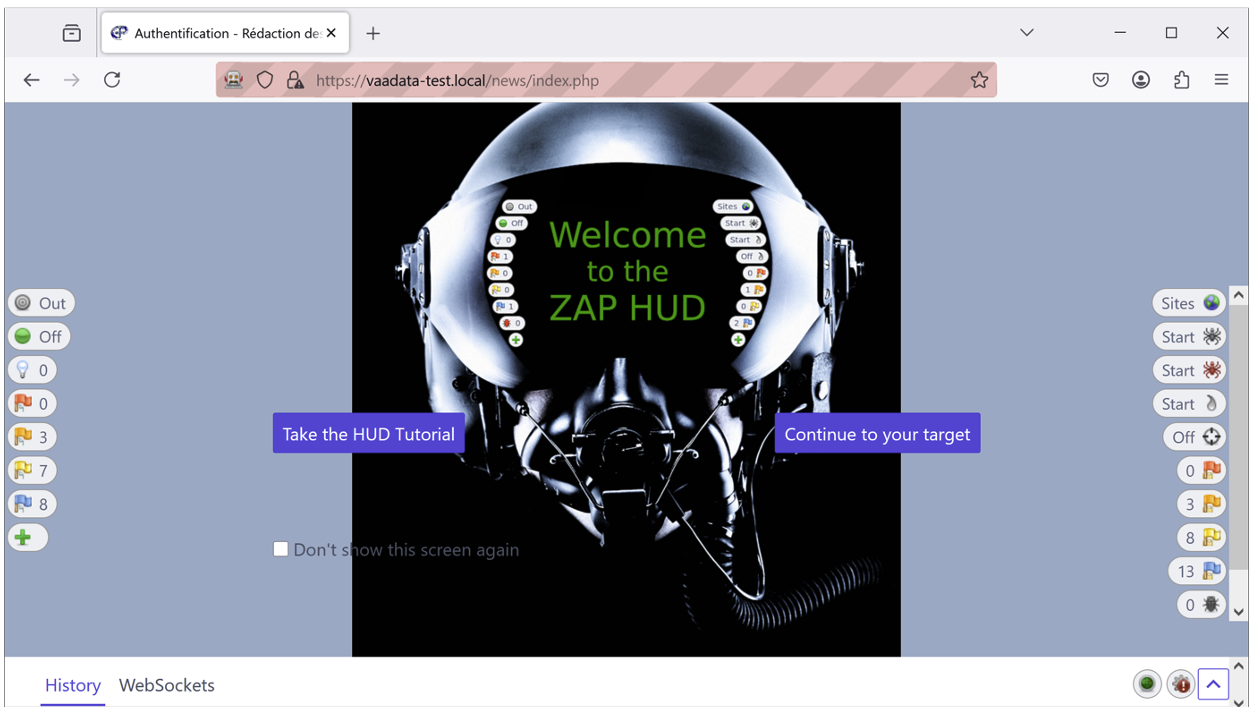Click Continue to your target

(877, 434)
